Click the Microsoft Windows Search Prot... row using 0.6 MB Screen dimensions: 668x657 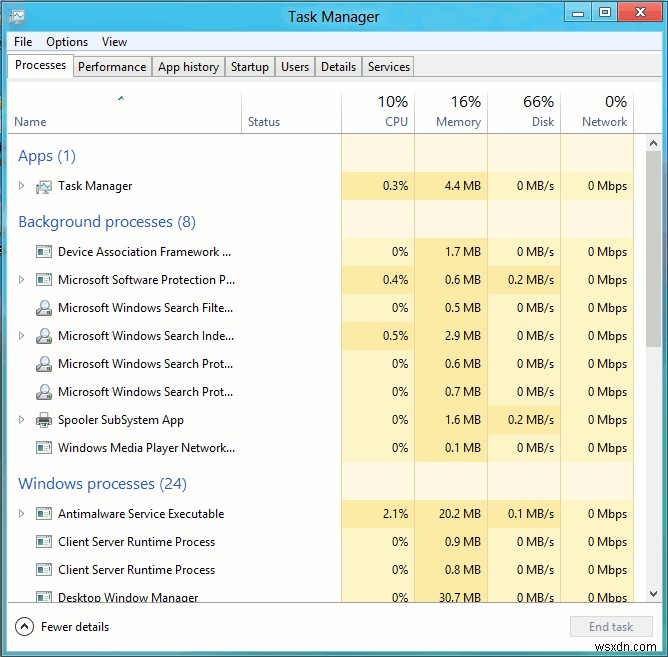[320, 364]
